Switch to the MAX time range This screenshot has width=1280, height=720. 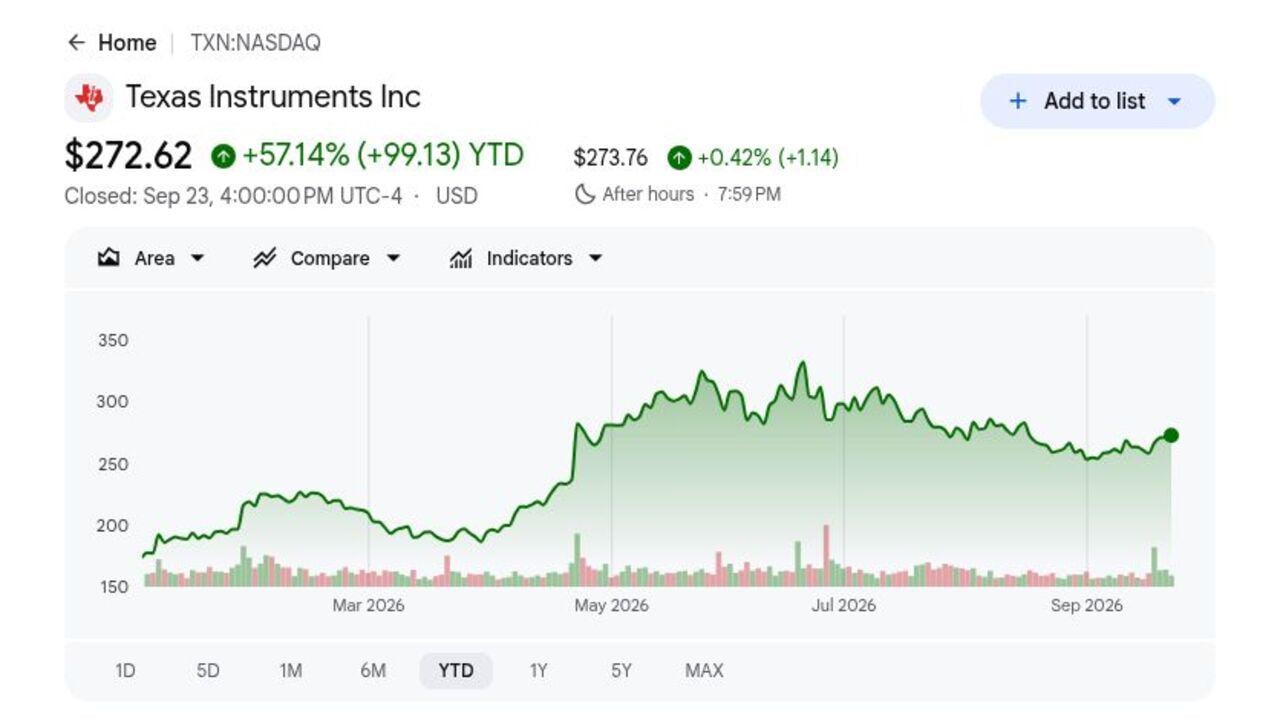point(704,671)
